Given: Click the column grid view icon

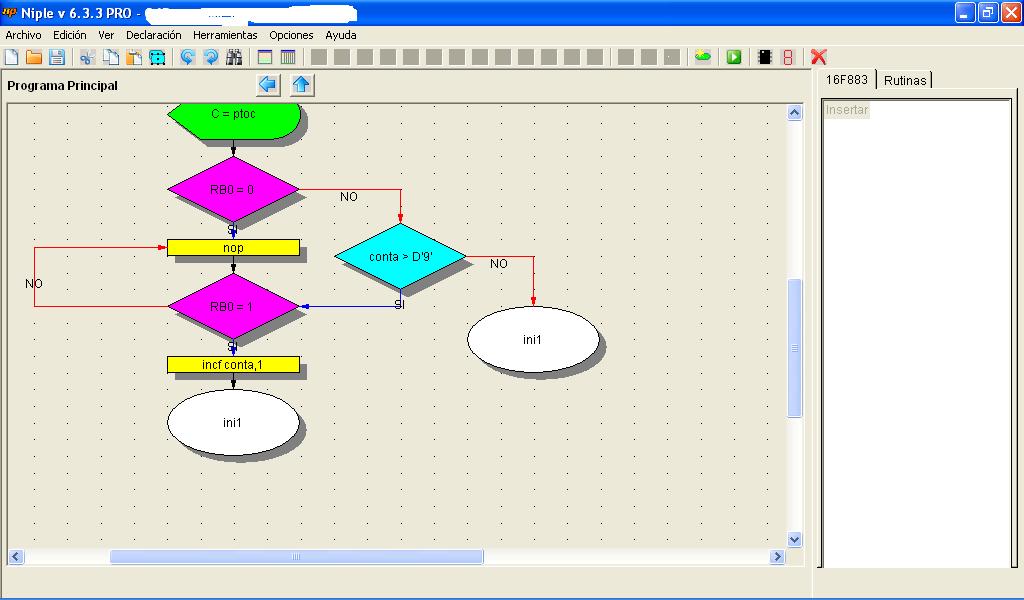Looking at the screenshot, I should (288, 57).
